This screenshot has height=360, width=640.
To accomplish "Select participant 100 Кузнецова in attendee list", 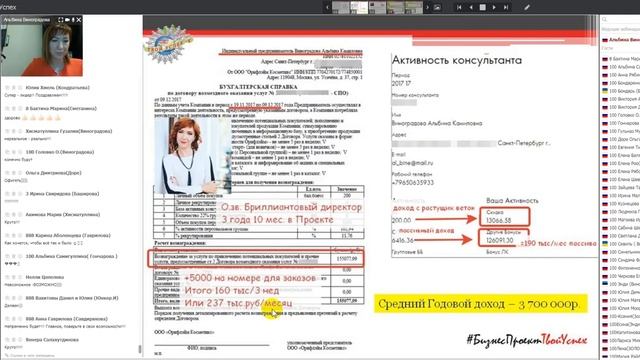I will [x=621, y=204].
